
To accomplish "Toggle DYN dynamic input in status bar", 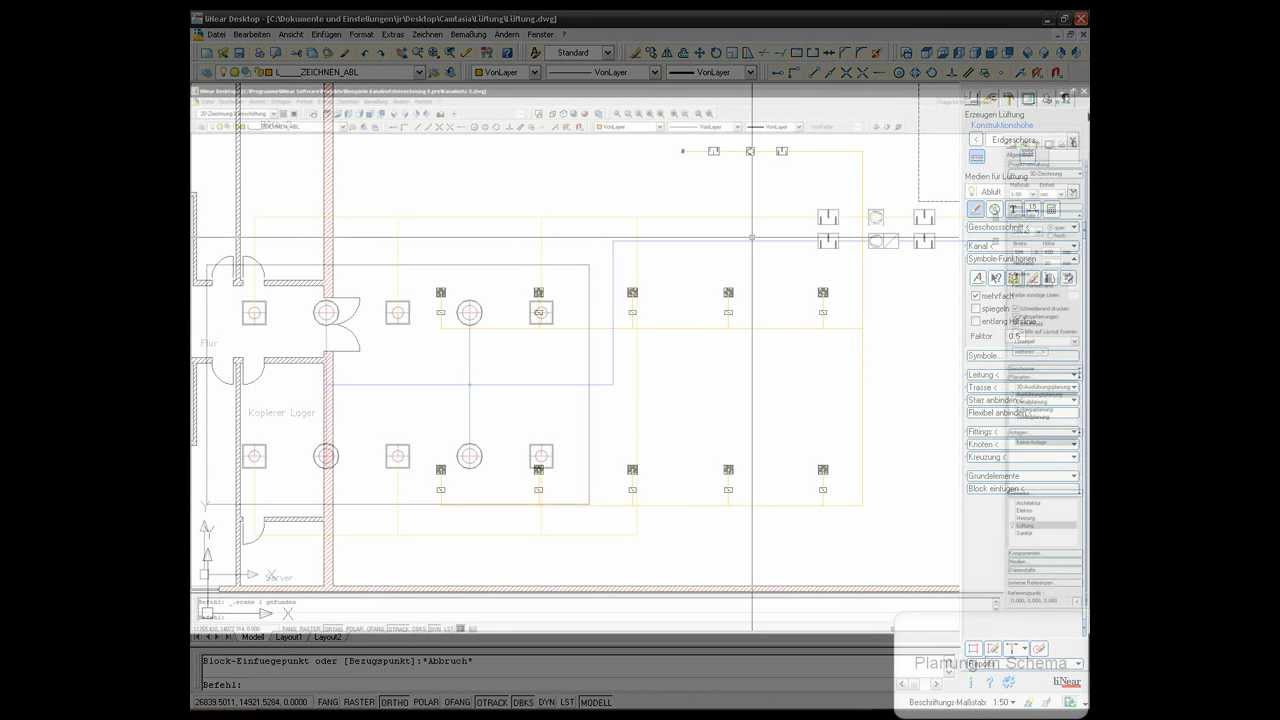I will tap(546, 702).
